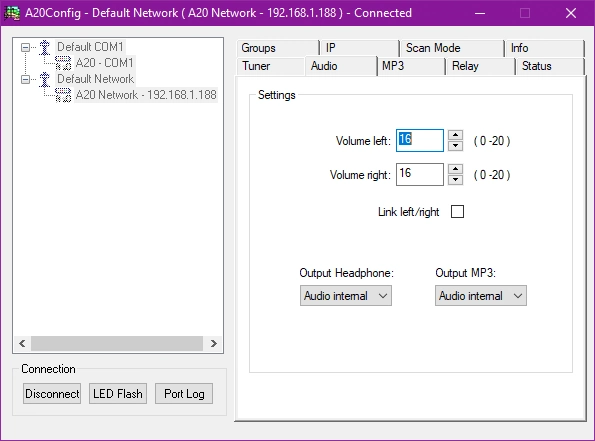The width and height of the screenshot is (595, 441).
Task: Open the Output Headphone dropdown
Action: point(346,296)
